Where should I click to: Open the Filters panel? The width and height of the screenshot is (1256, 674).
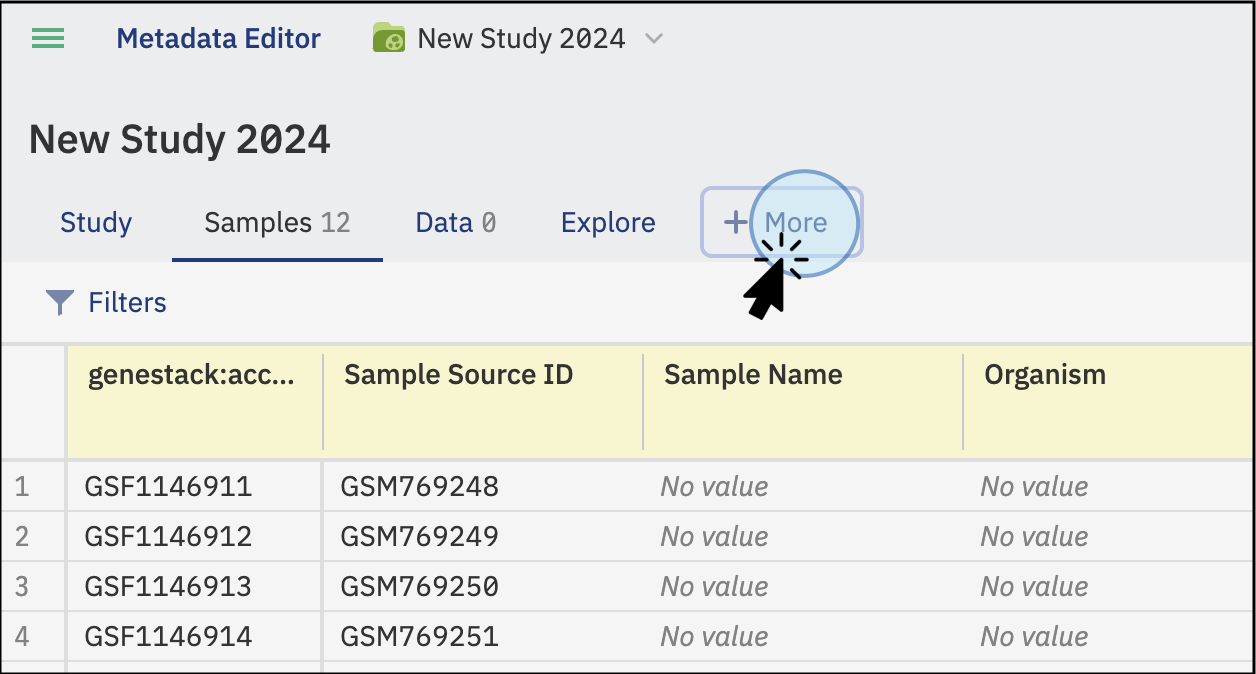107,302
